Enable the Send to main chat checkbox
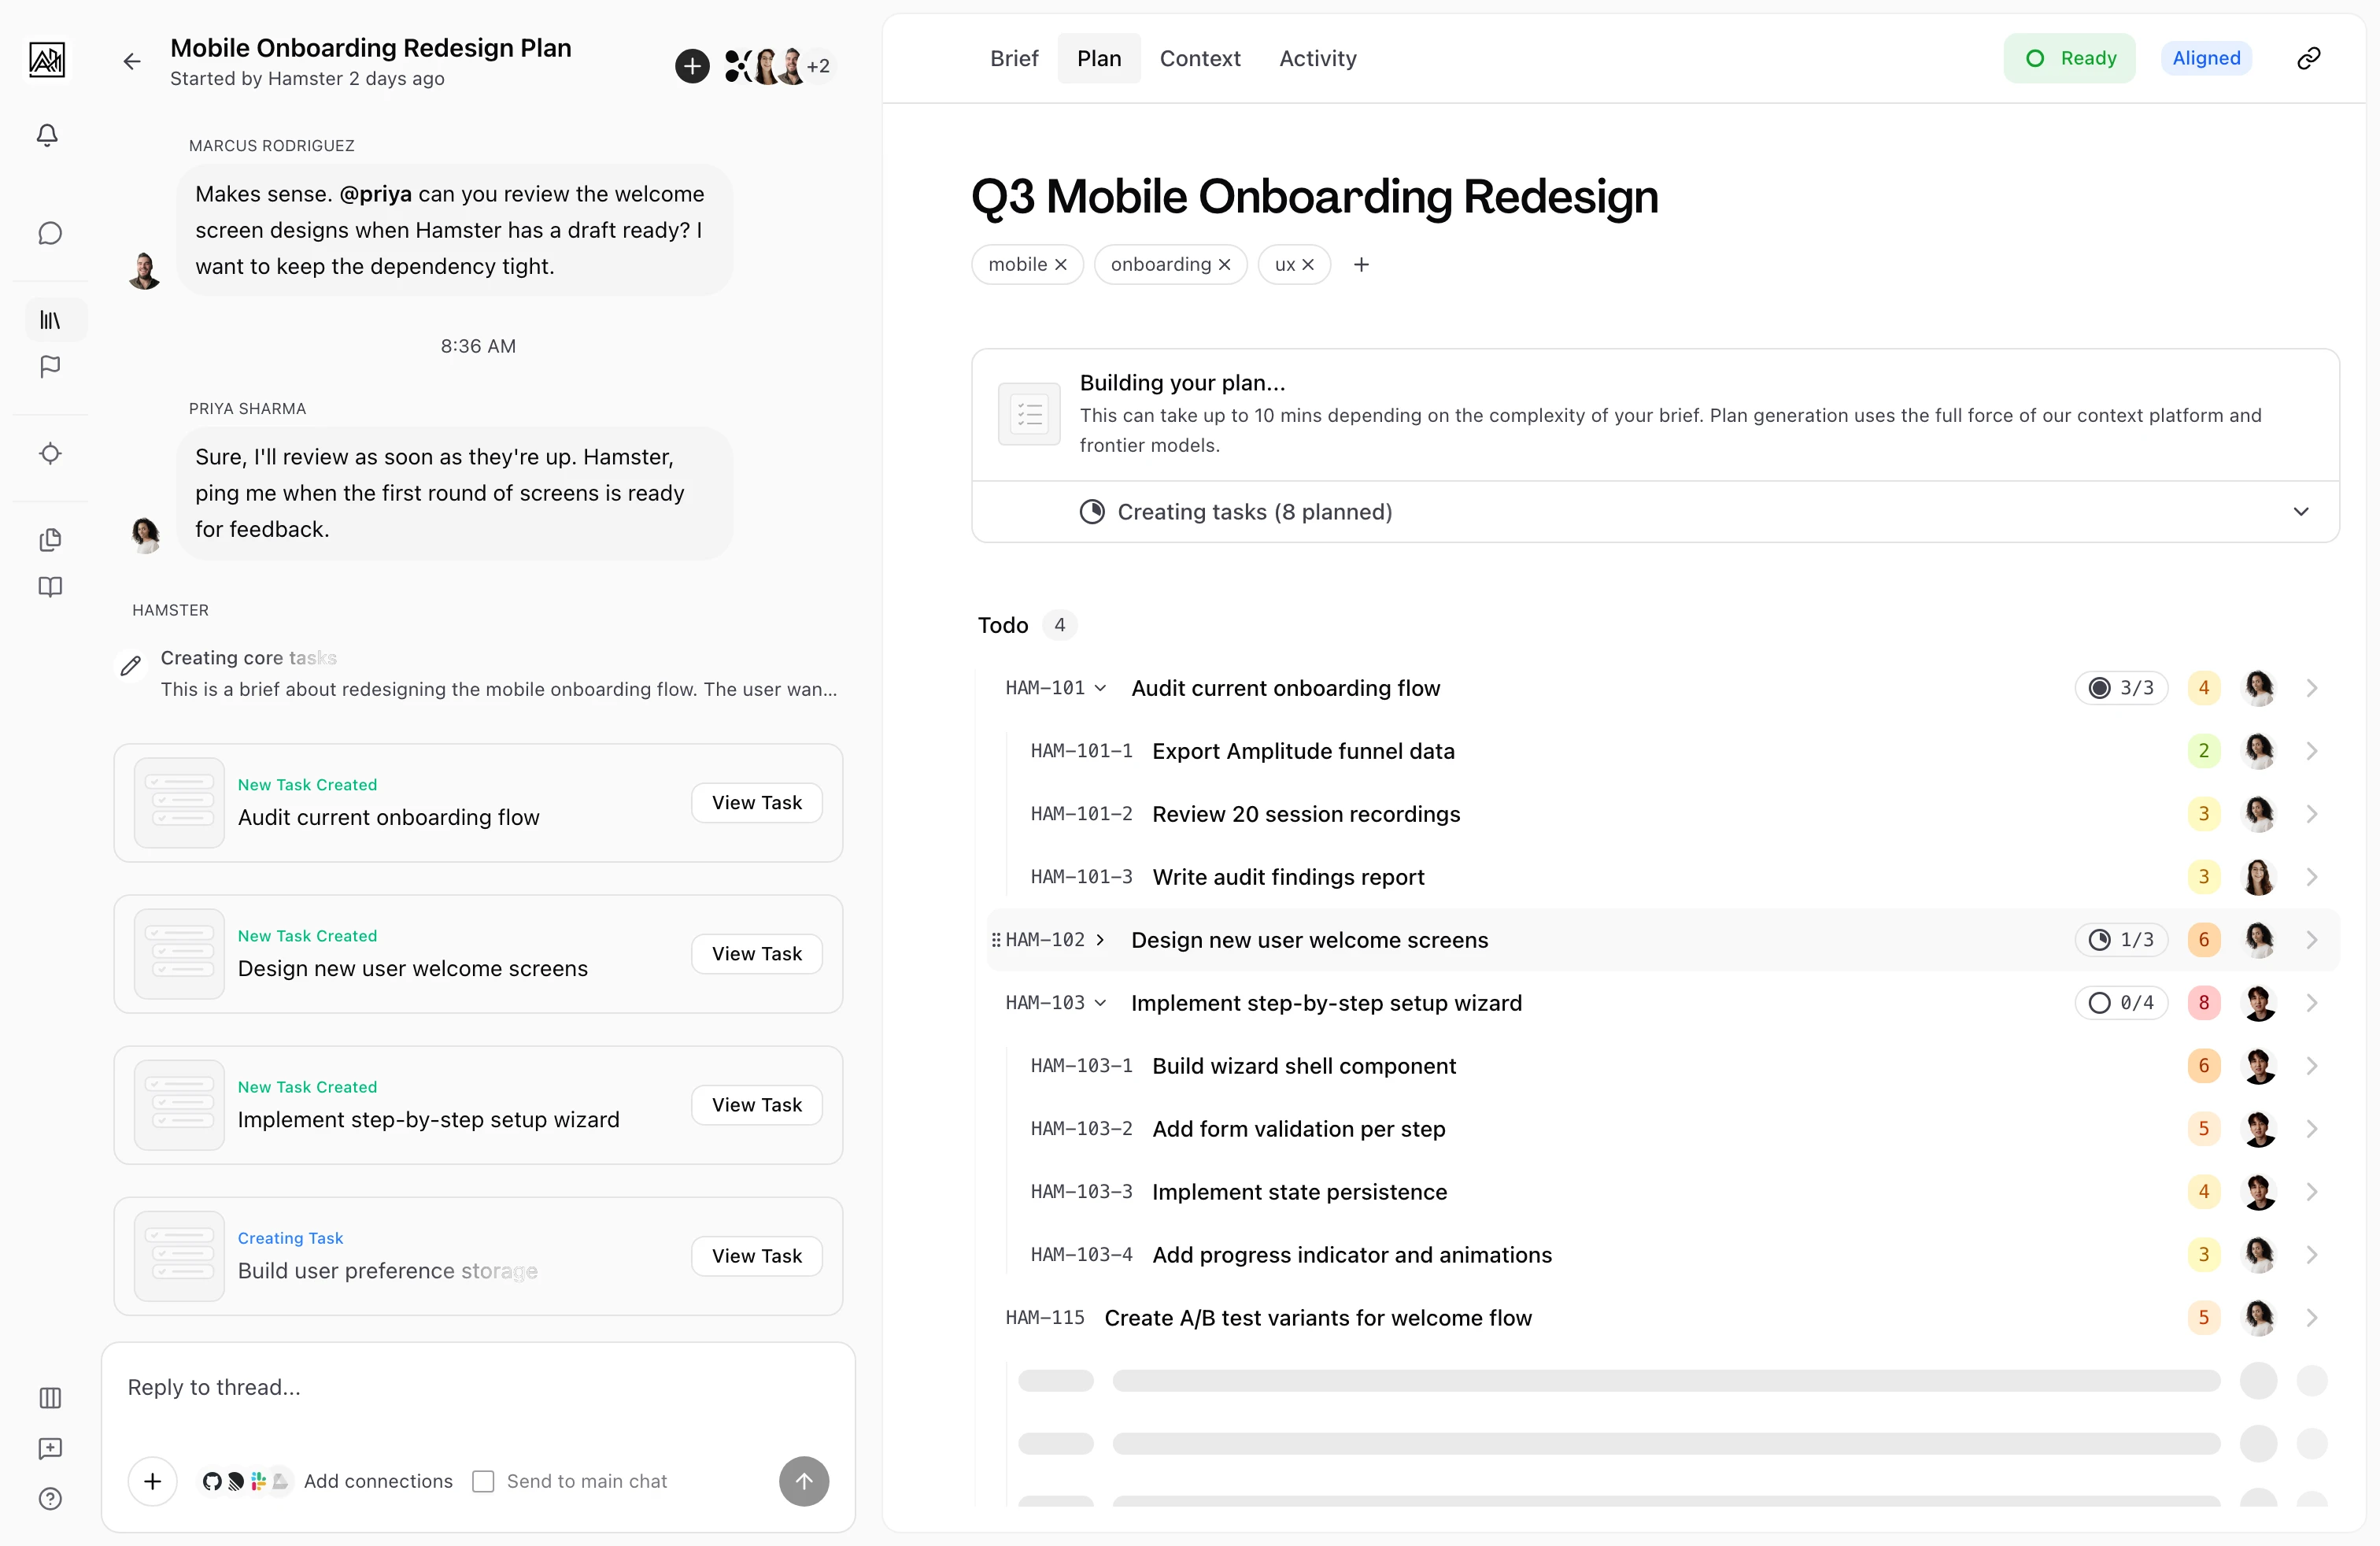Viewport: 2380px width, 1546px height. point(484,1481)
